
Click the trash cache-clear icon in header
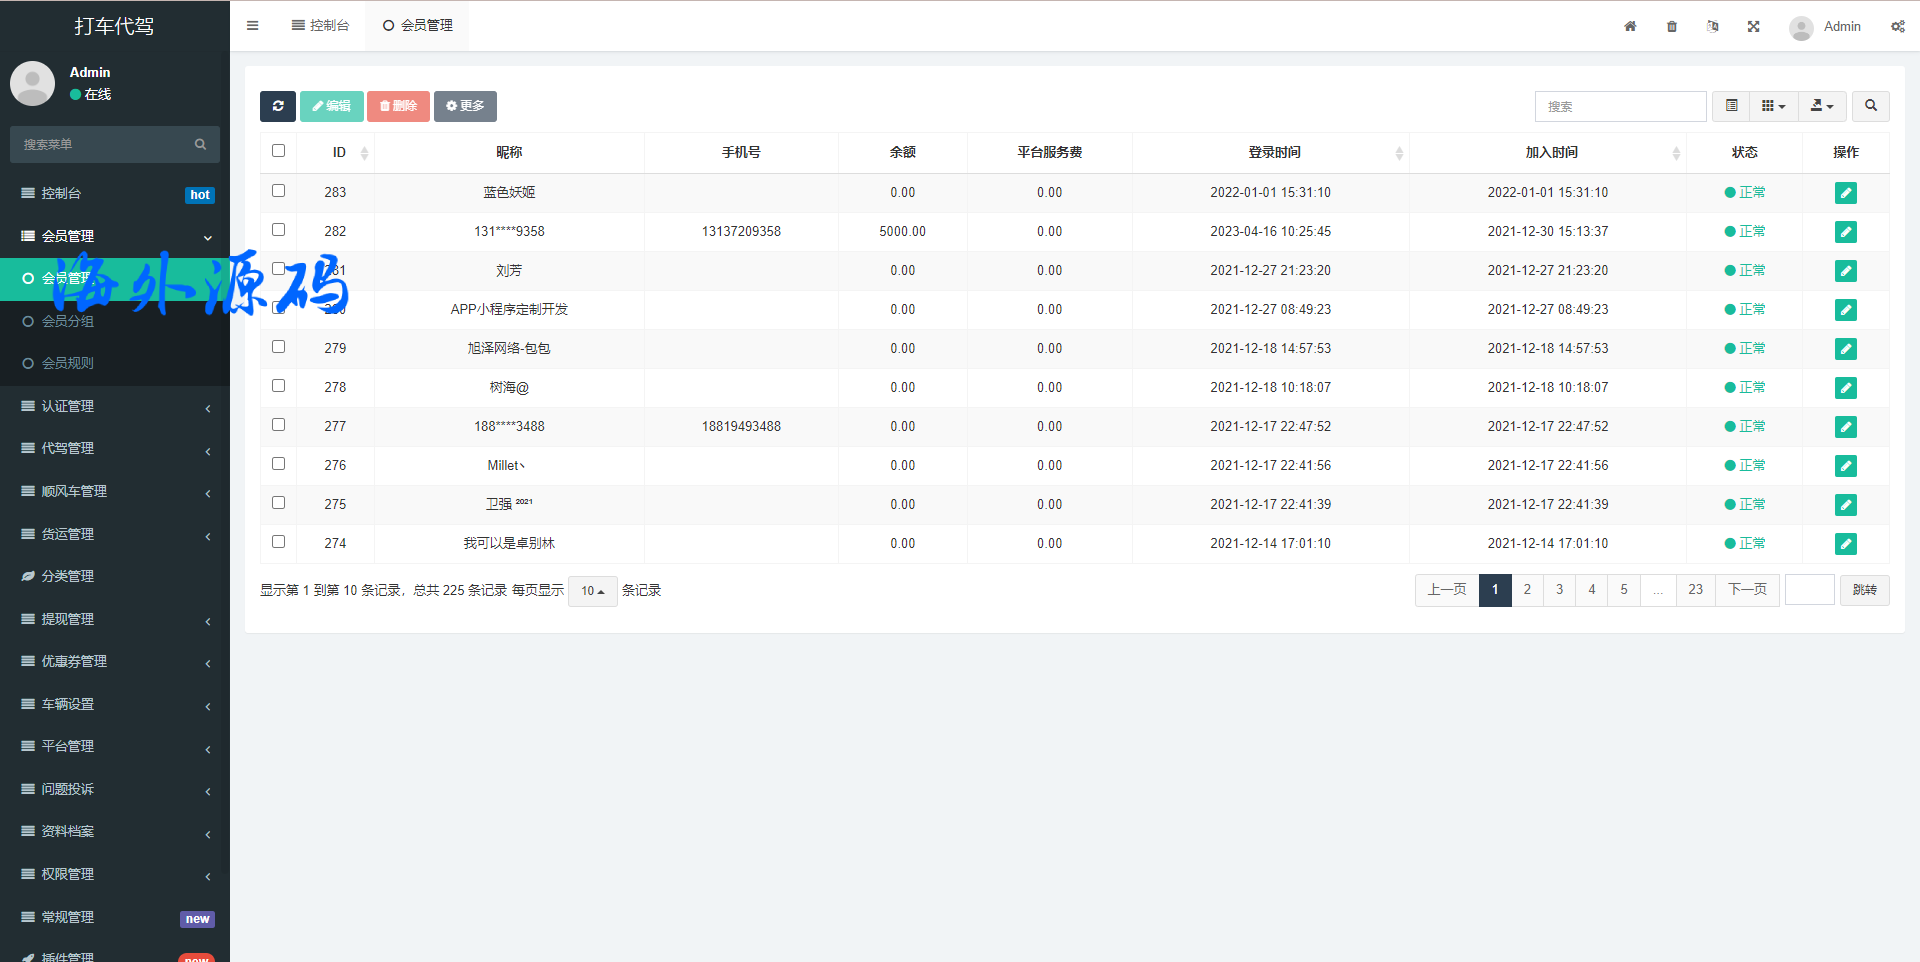[1672, 27]
